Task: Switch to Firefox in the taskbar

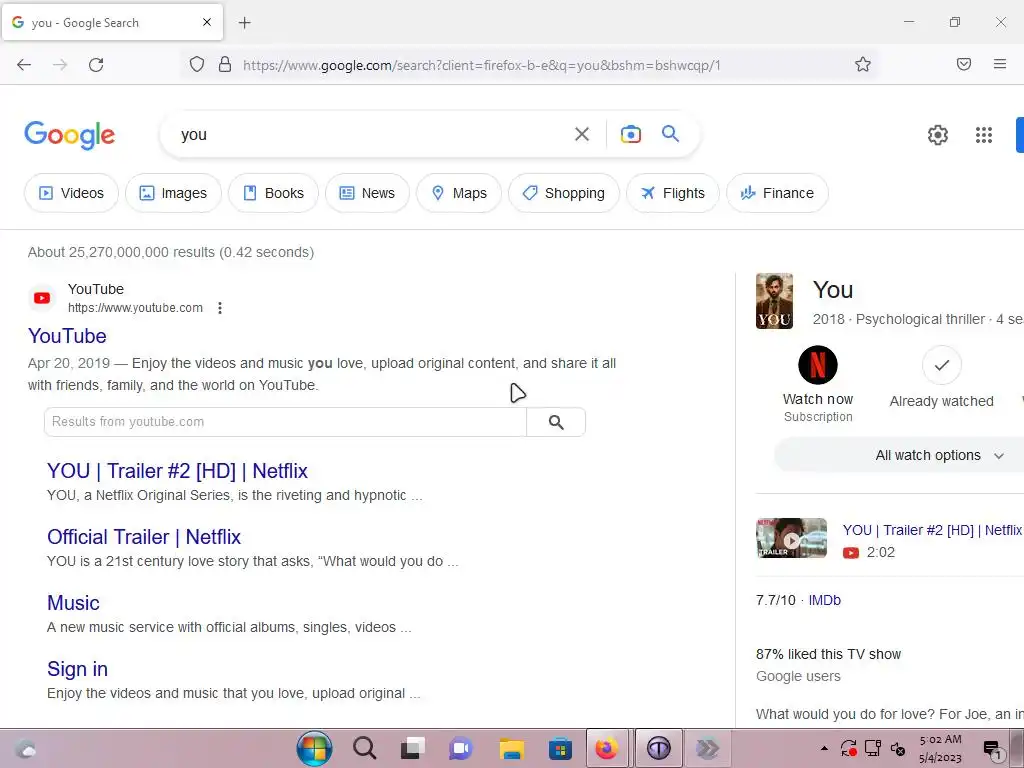Action: coord(607,748)
